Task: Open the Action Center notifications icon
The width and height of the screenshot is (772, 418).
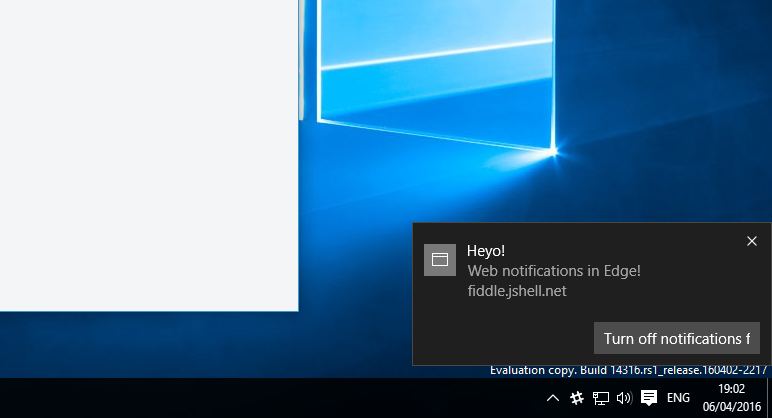Action: pos(648,398)
